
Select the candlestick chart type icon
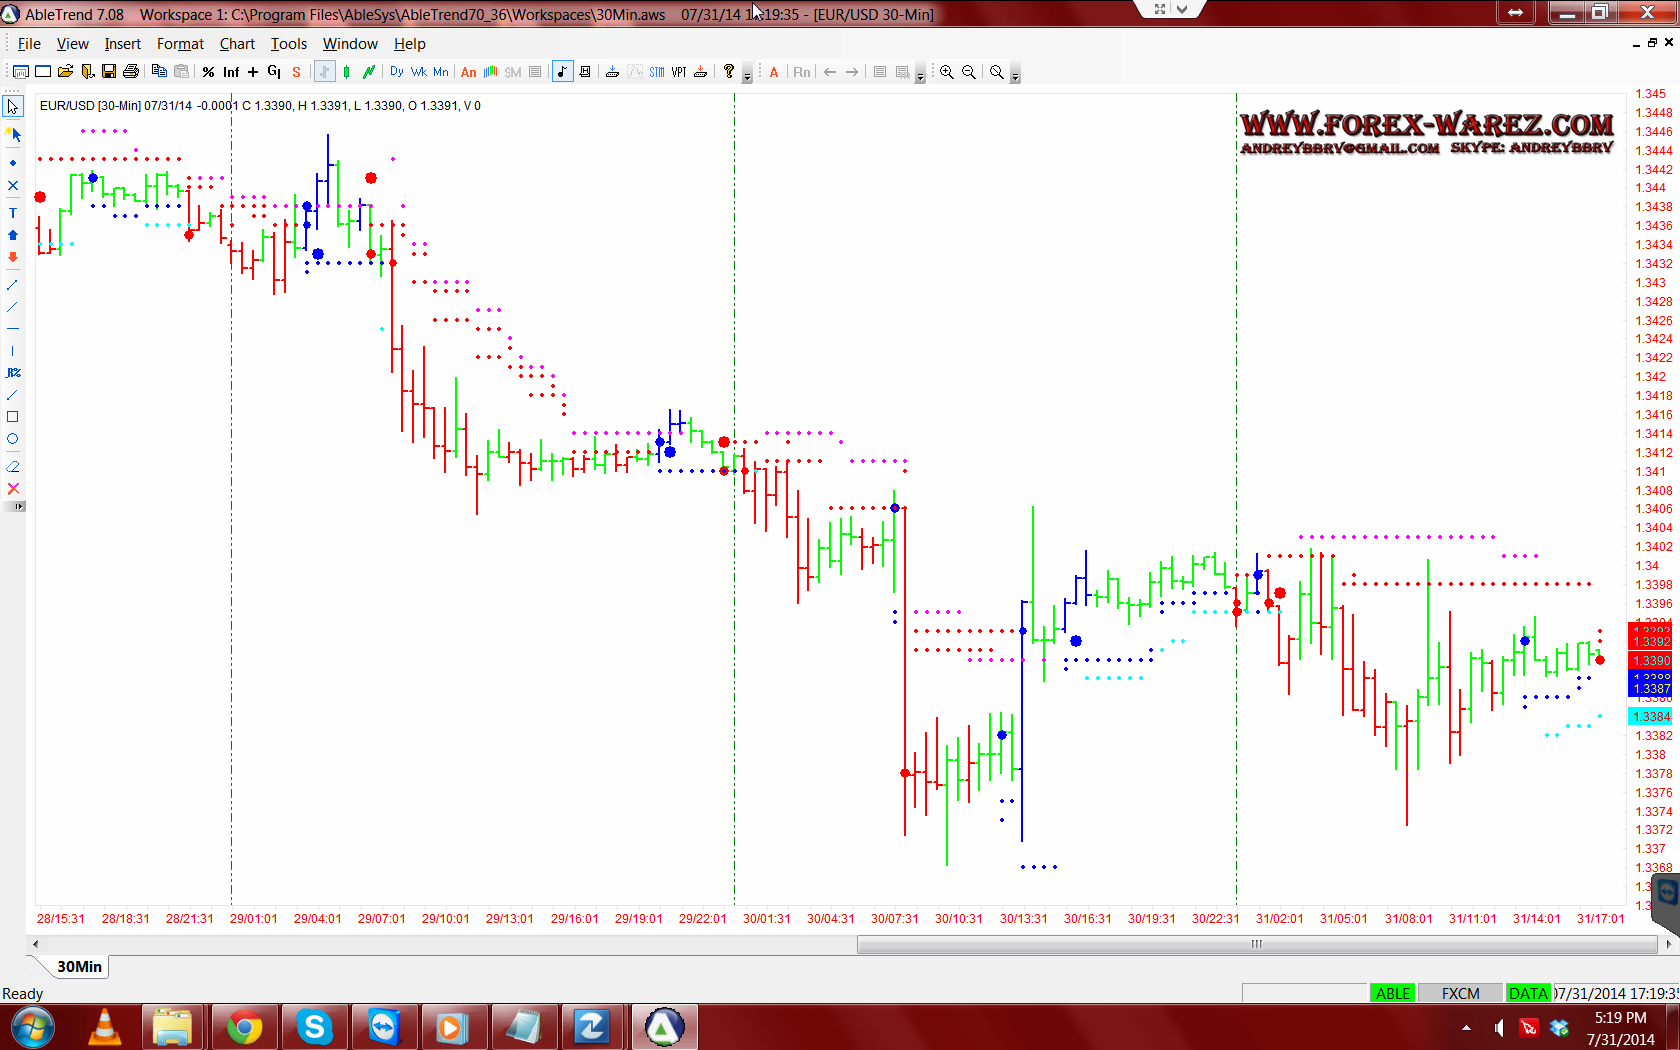click(x=347, y=72)
